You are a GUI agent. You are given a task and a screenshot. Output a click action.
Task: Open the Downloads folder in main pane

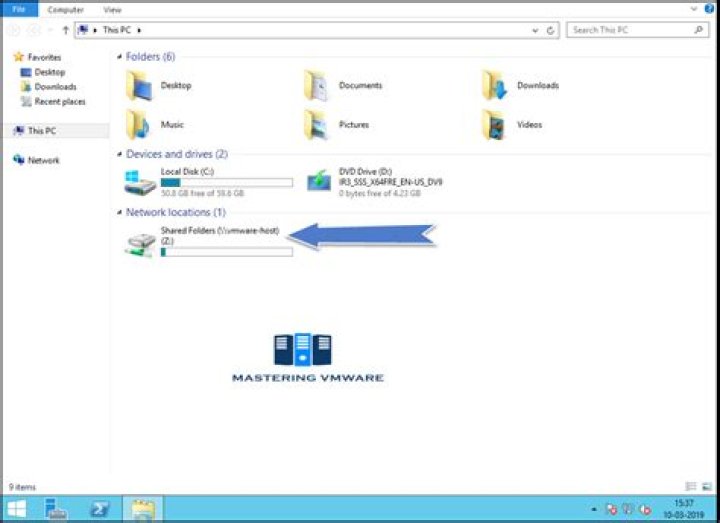tap(494, 85)
